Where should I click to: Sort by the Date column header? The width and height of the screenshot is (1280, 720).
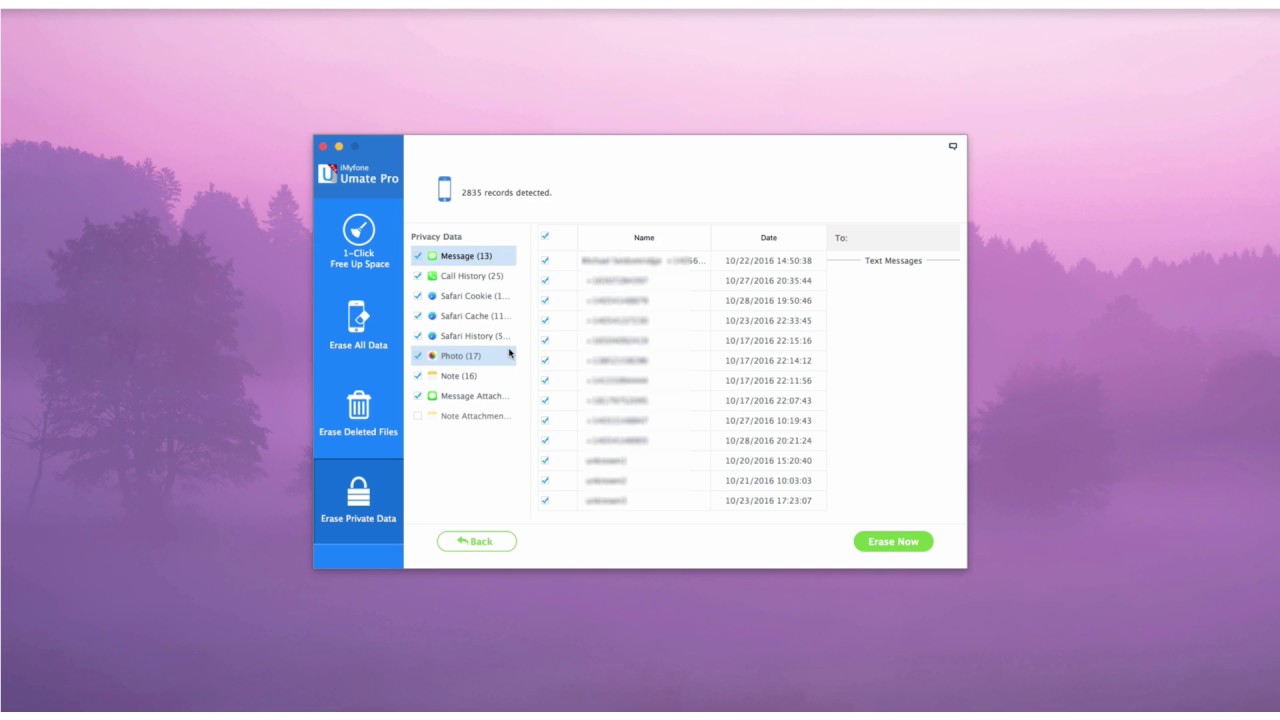[769, 238]
